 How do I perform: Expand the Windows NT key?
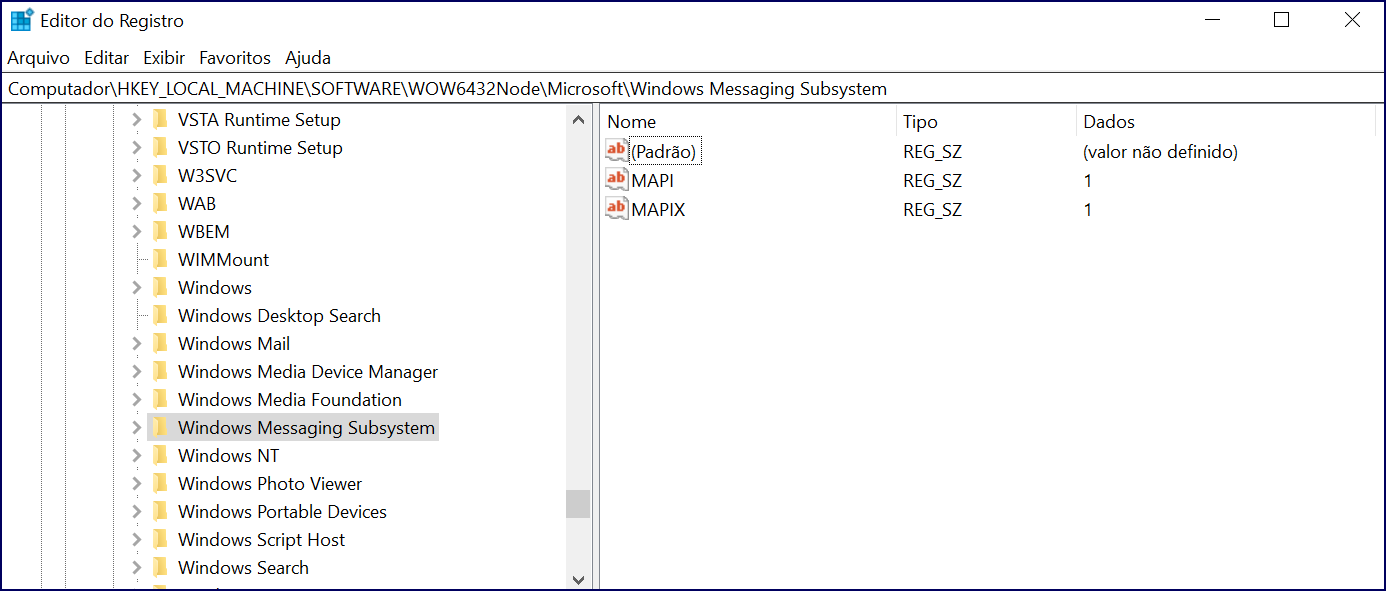coord(137,456)
